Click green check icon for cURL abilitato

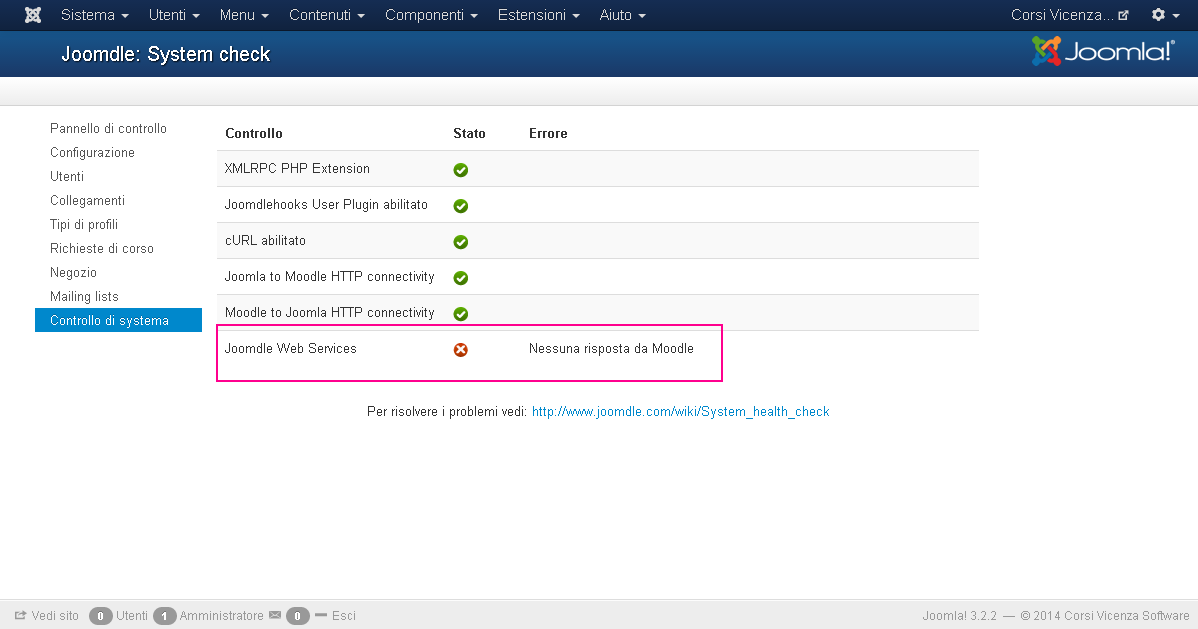(461, 242)
